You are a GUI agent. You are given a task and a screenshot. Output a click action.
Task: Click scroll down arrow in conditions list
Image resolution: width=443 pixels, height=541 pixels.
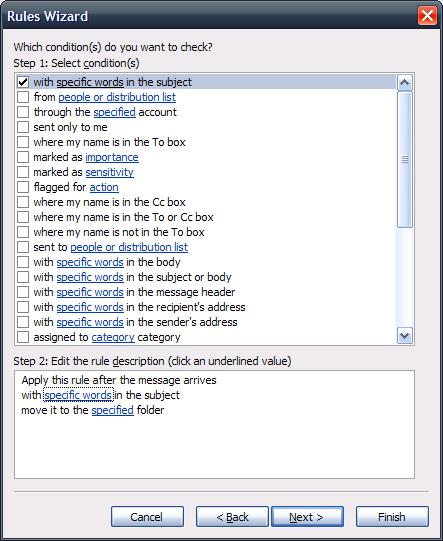click(404, 336)
